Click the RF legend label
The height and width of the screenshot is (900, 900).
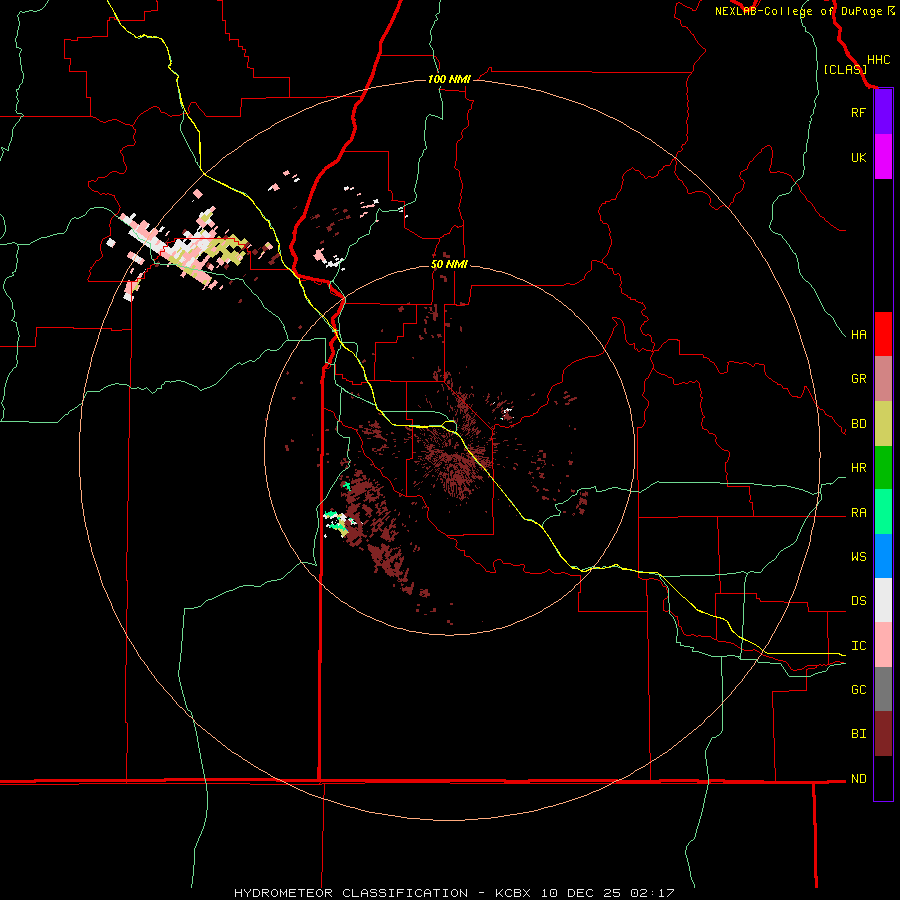[x=858, y=113]
